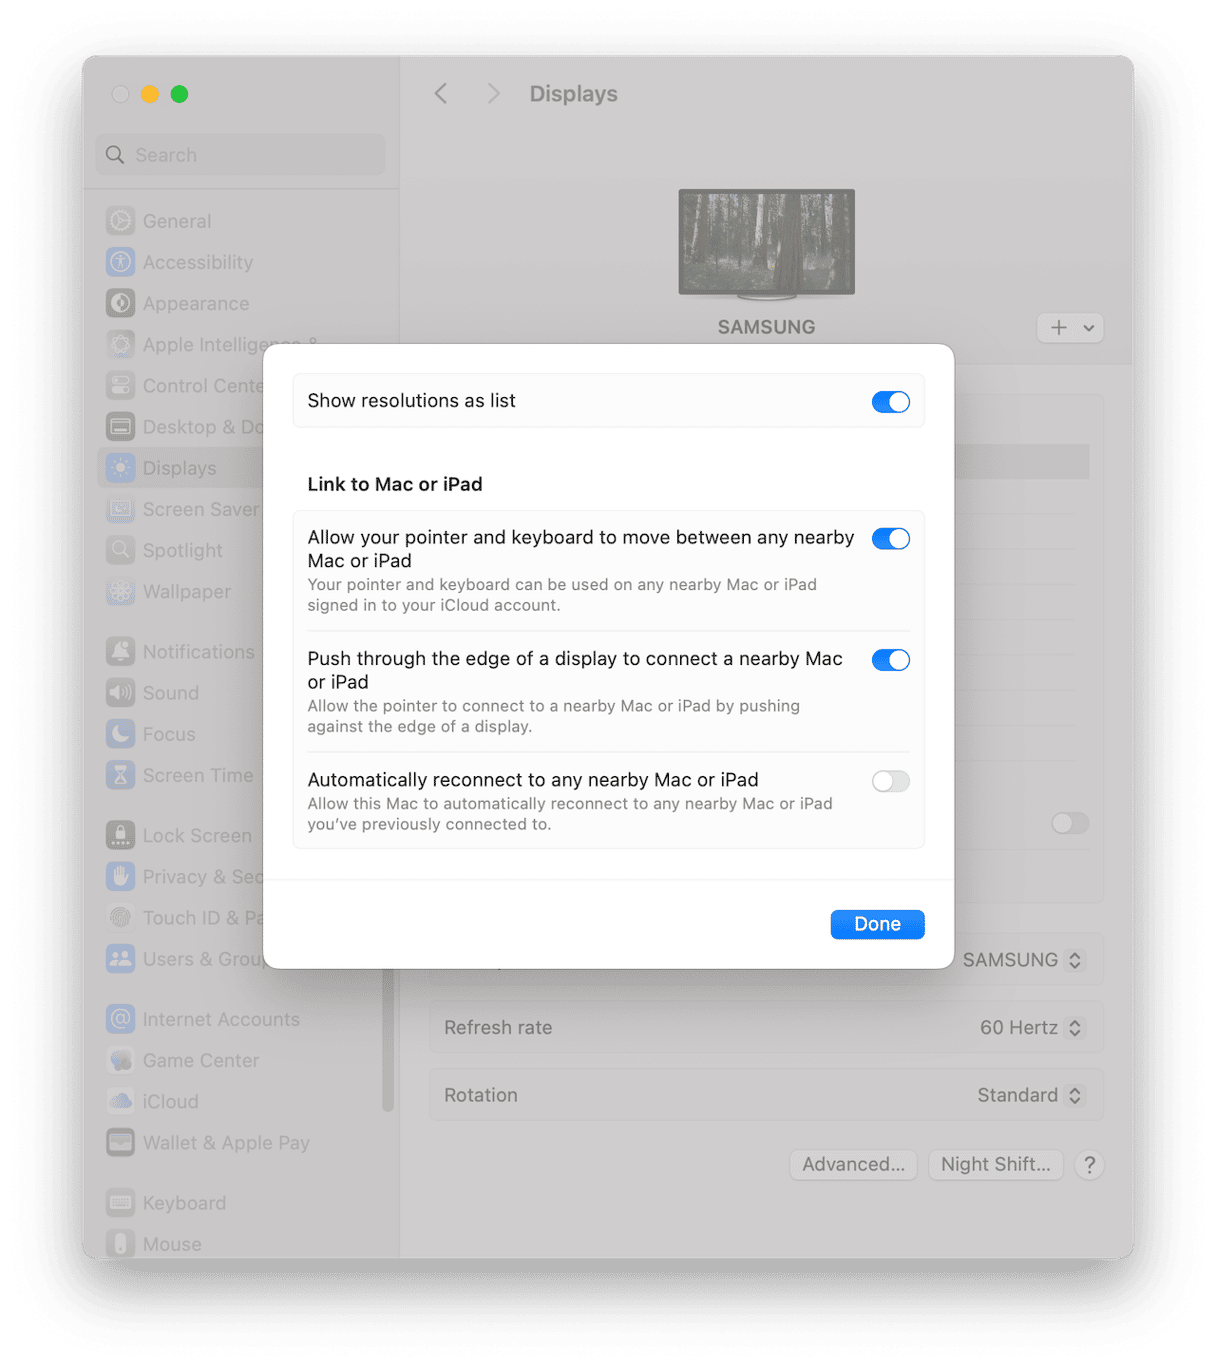This screenshot has width=1216, height=1367.
Task: Click the Notifications bell icon
Action: click(x=121, y=652)
